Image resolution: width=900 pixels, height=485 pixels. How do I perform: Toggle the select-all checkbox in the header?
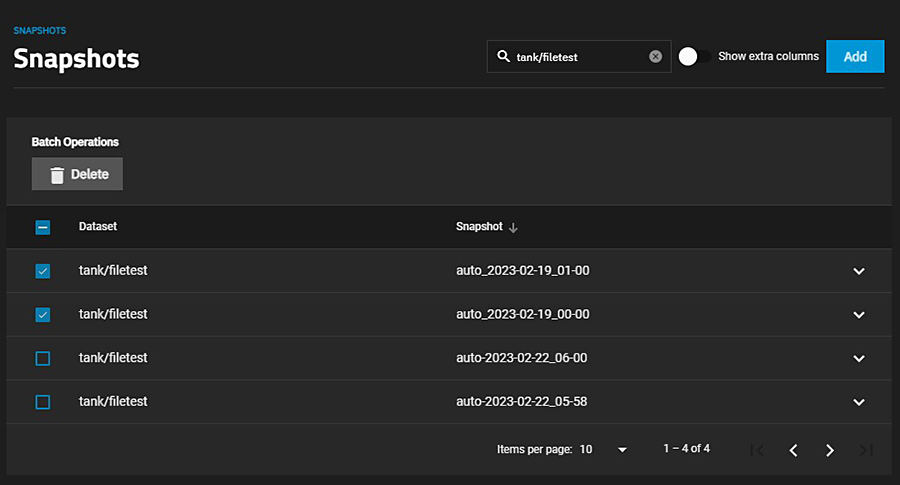click(x=43, y=227)
